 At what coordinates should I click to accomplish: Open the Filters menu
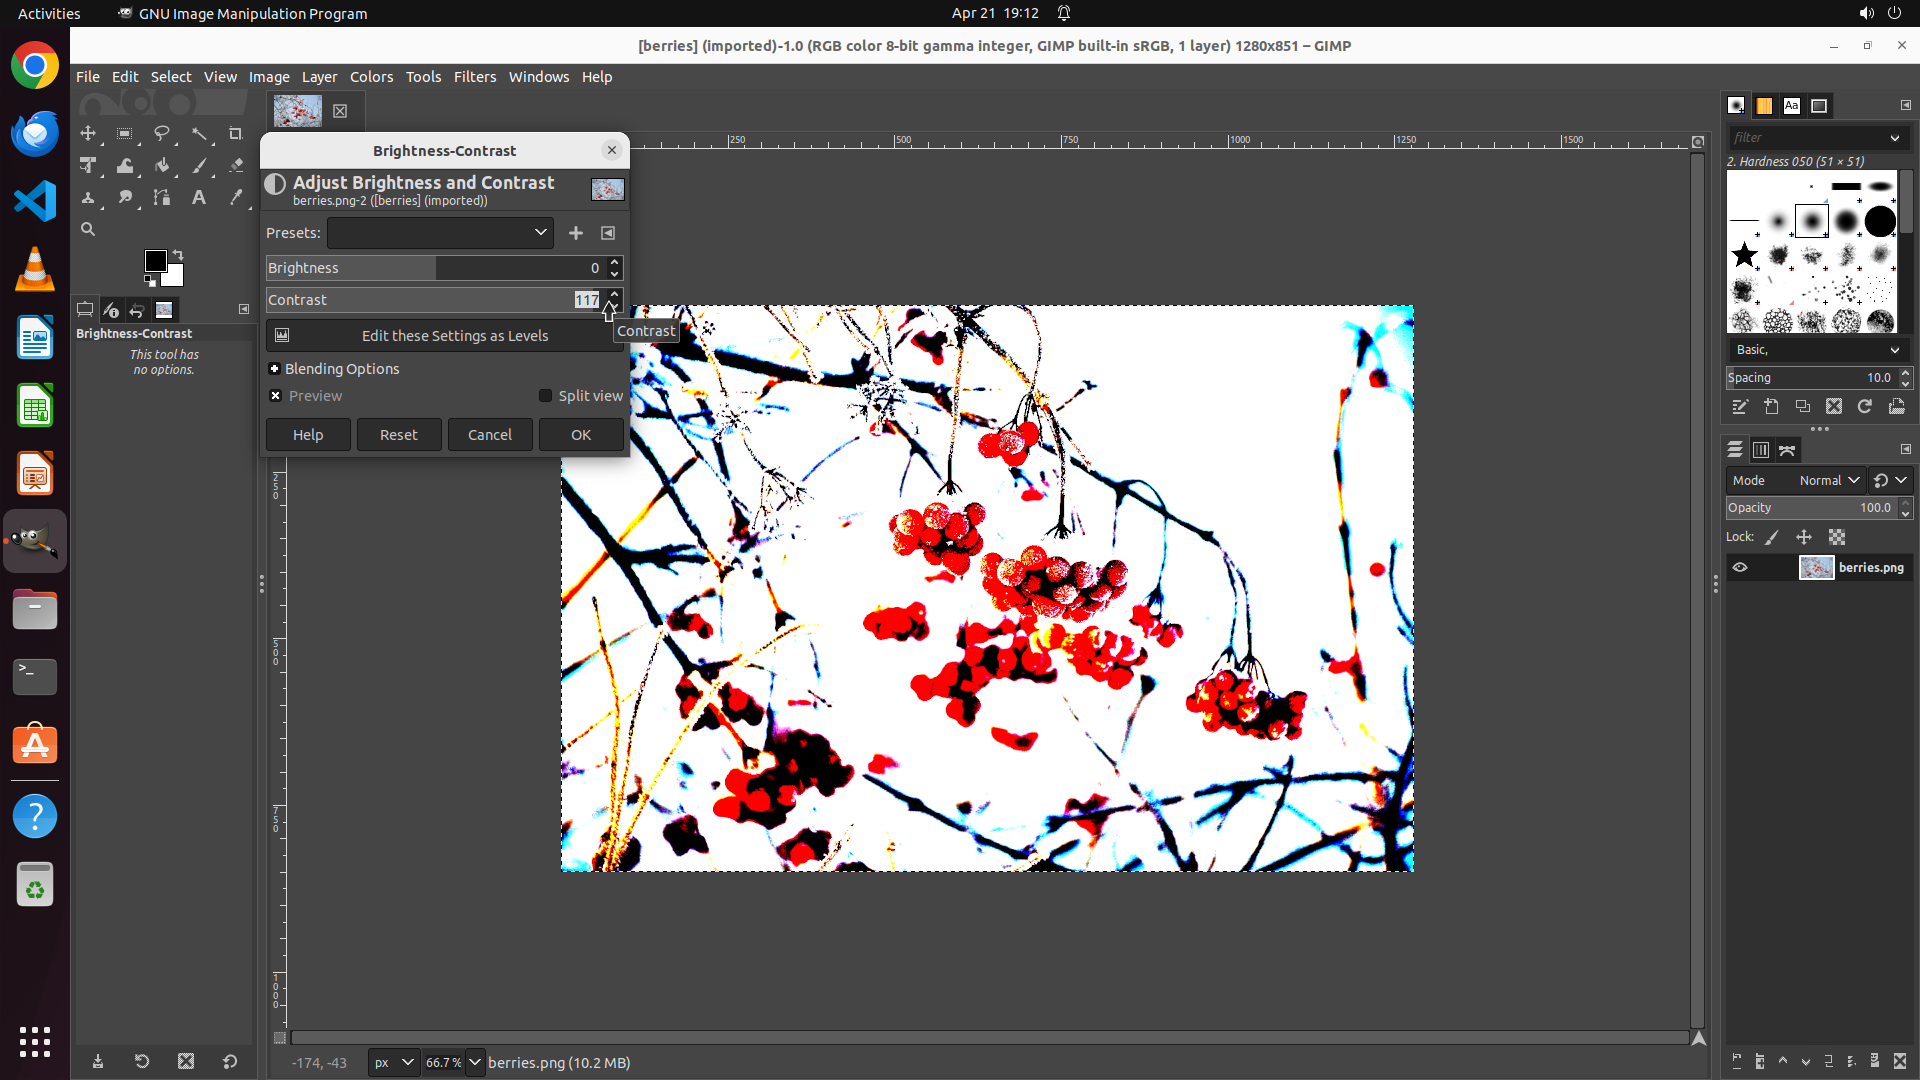474,77
